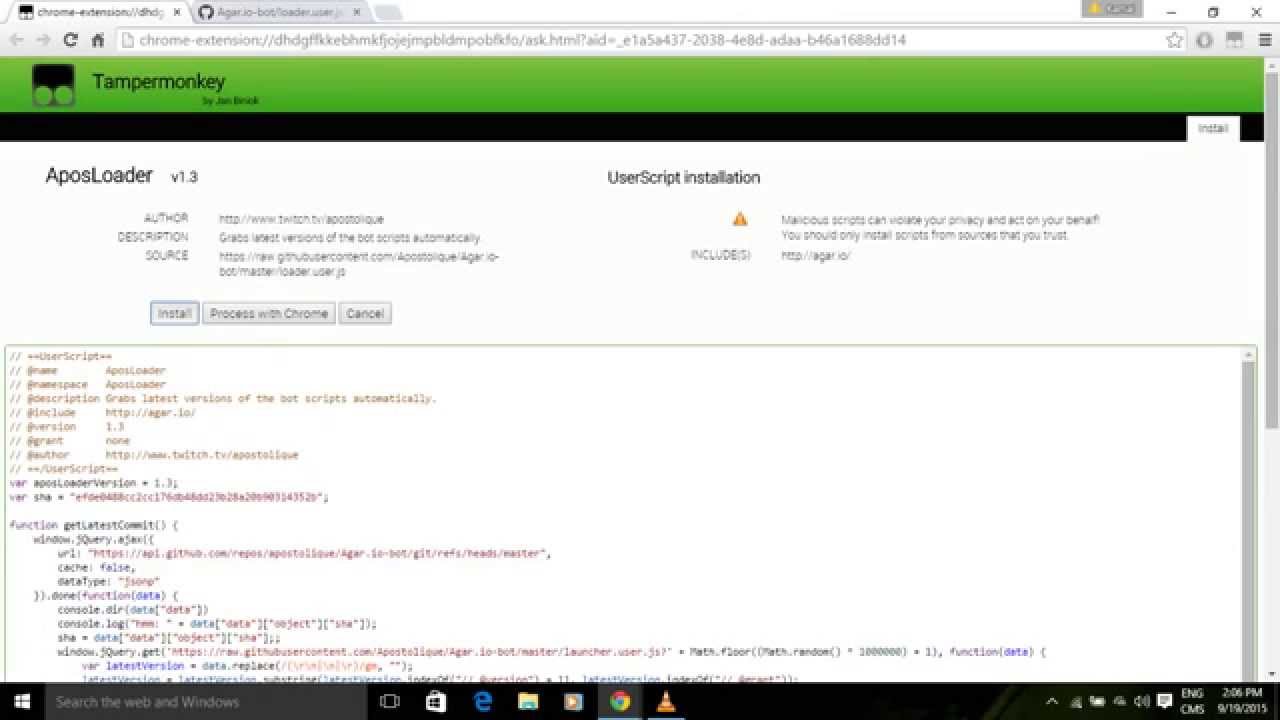The height and width of the screenshot is (720, 1280).
Task: Open Task View on the taskbar
Action: [x=390, y=701]
